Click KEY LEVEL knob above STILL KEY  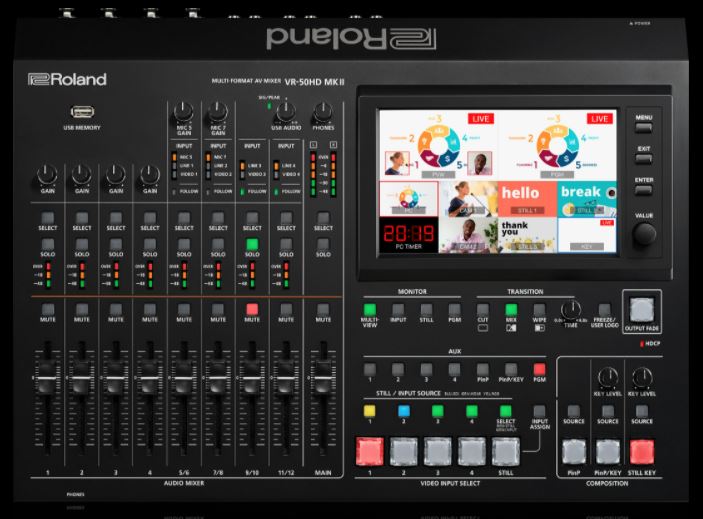click(642, 377)
